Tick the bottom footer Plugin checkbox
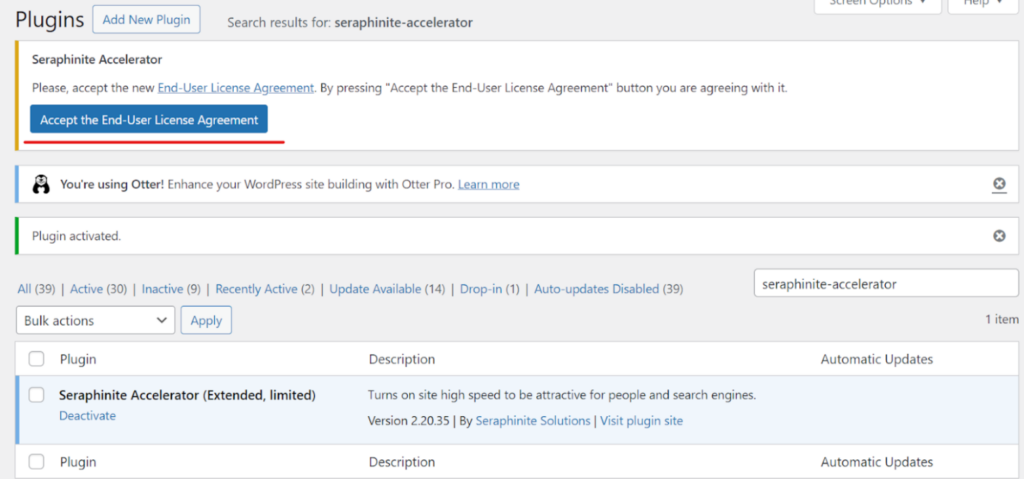 pyautogui.click(x=37, y=462)
